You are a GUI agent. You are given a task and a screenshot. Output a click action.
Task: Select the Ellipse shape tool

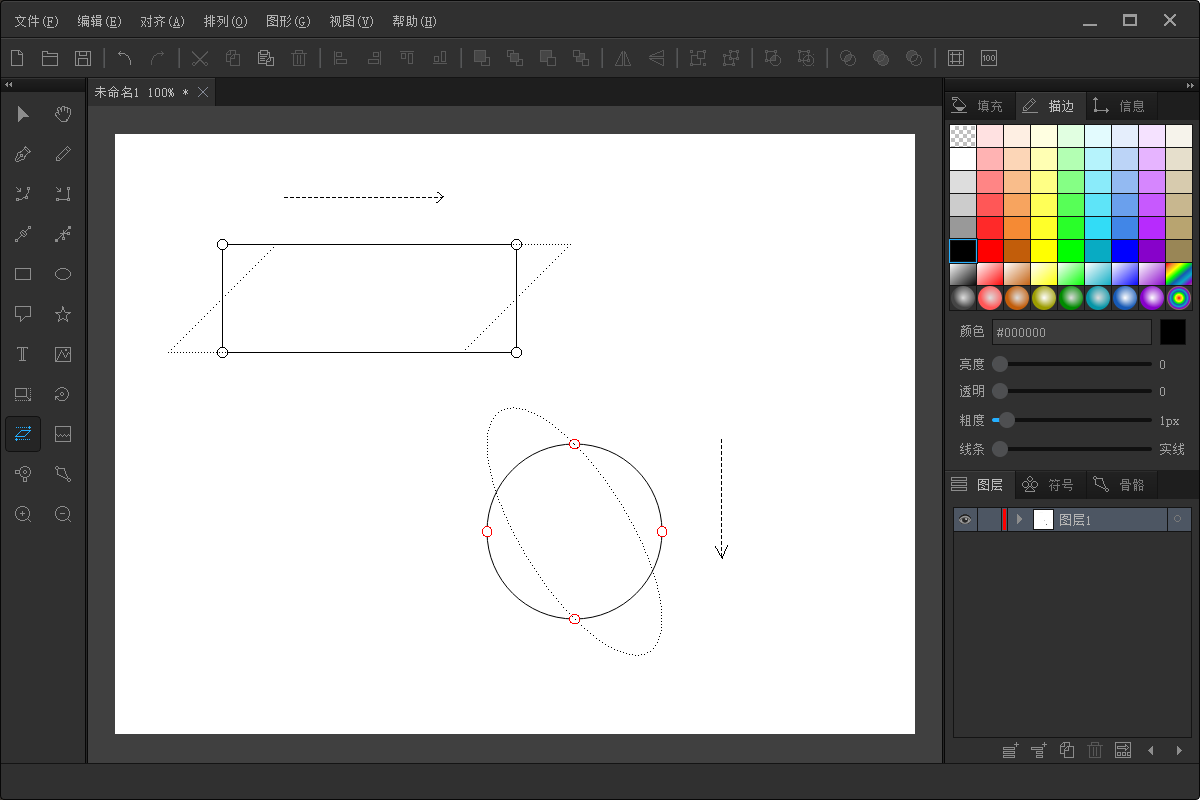point(63,274)
